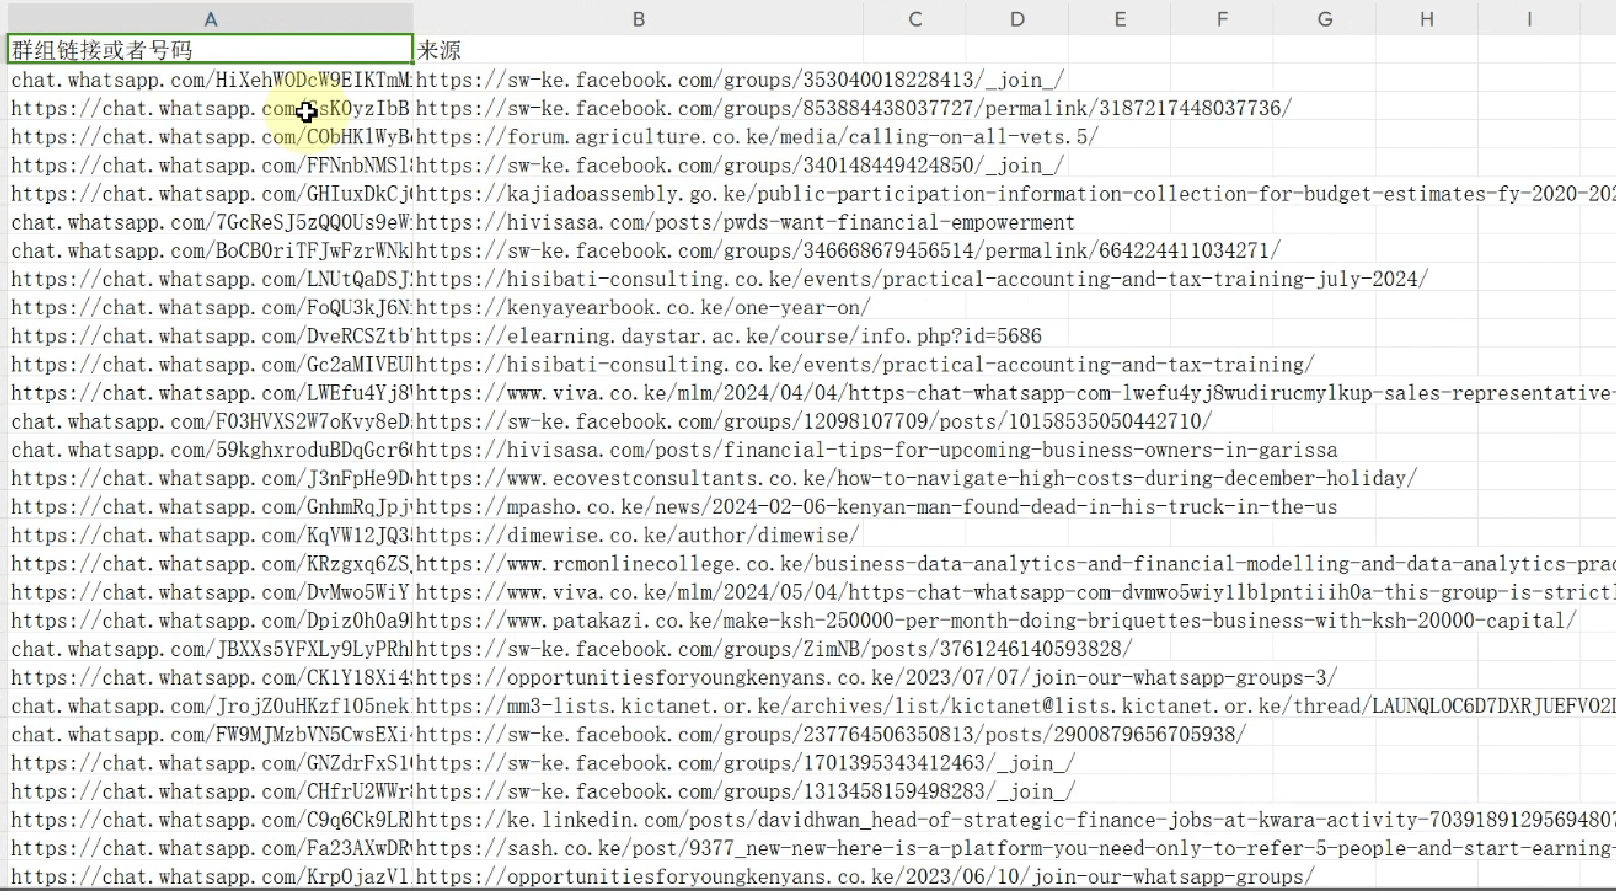
Task: Click cell chat.whatsapp.com/JBXXs5YFXLy9LyPRh
Action: (x=210, y=649)
